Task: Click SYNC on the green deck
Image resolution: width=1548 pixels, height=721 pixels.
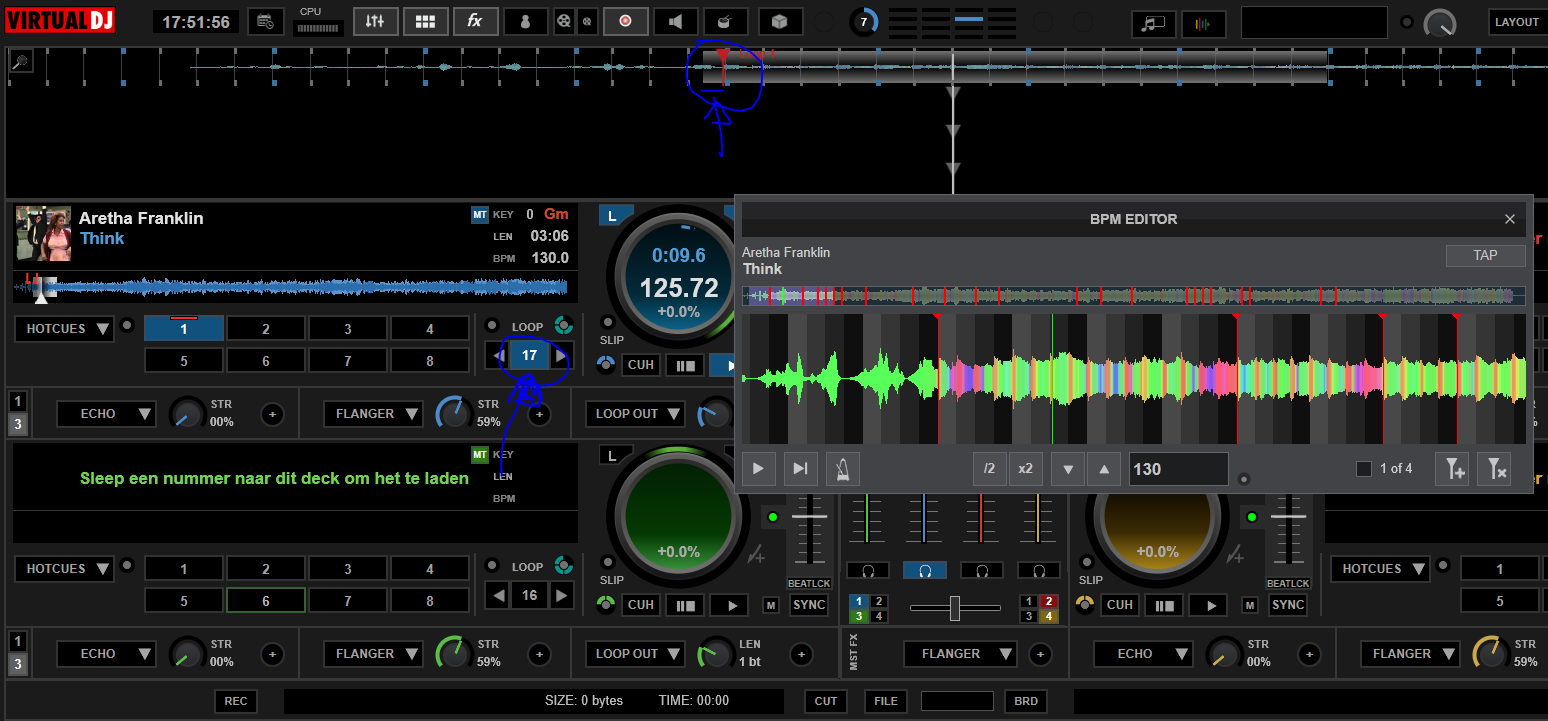Action: tap(809, 605)
